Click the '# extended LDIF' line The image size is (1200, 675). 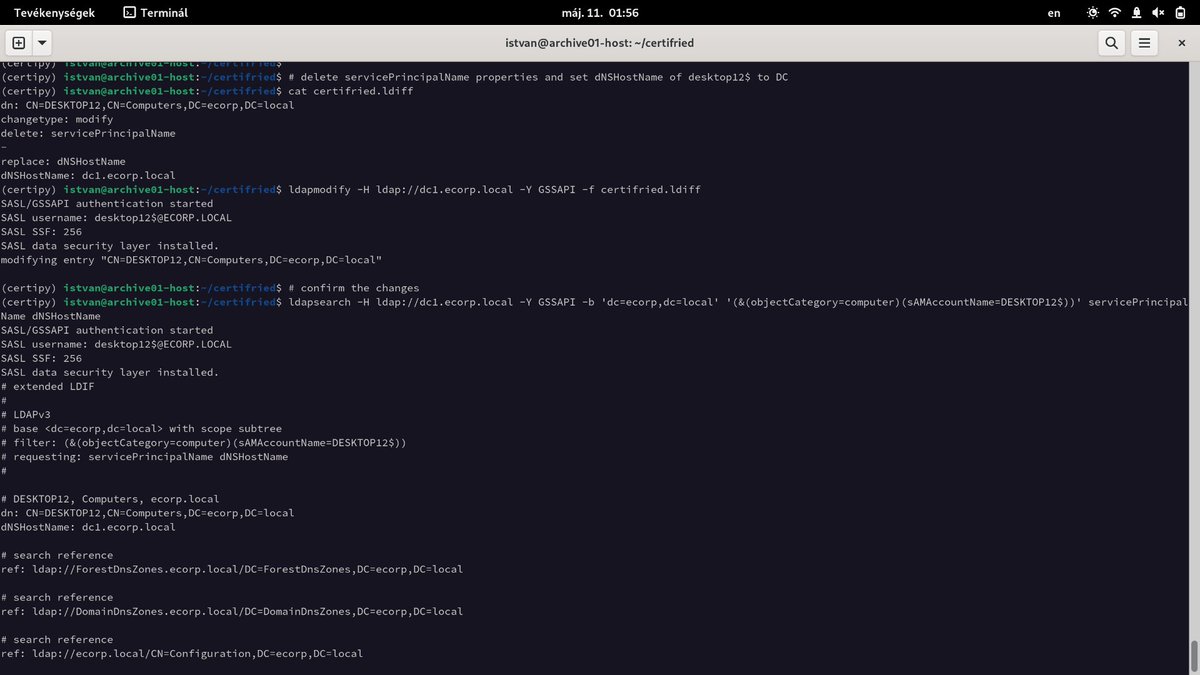click(x=47, y=386)
